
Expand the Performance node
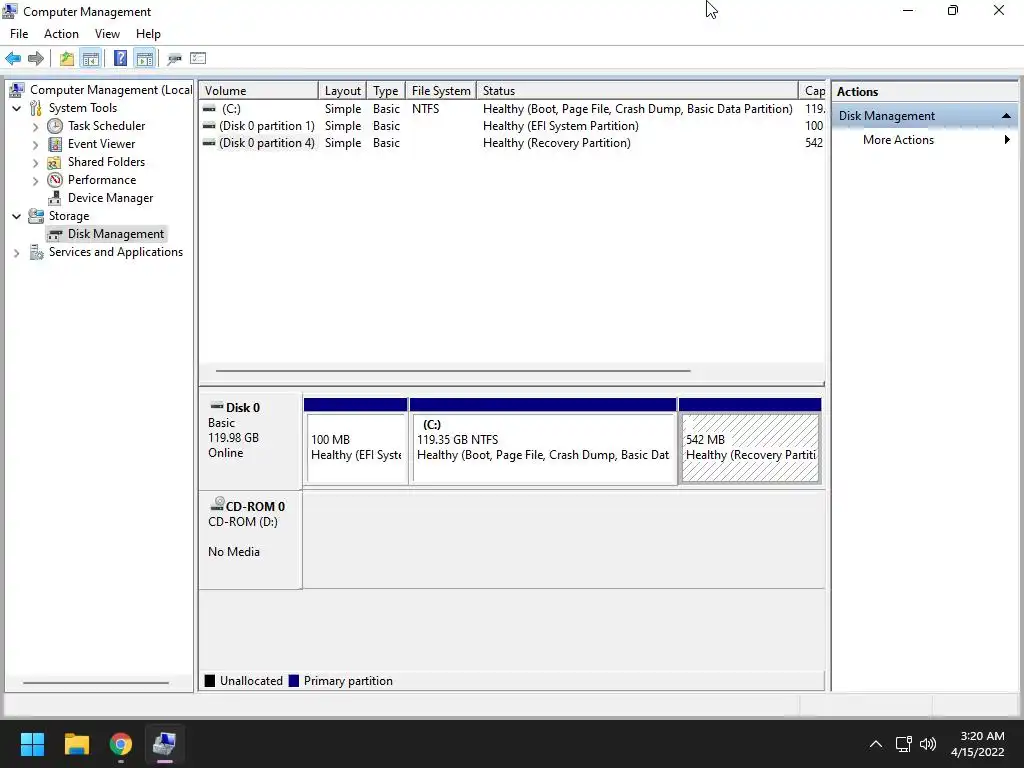coord(36,181)
